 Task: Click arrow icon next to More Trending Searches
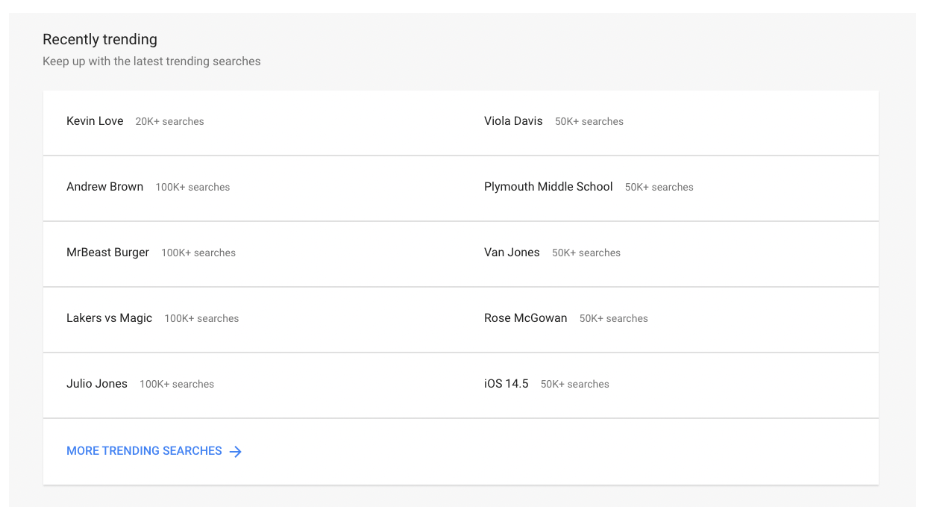click(x=236, y=452)
